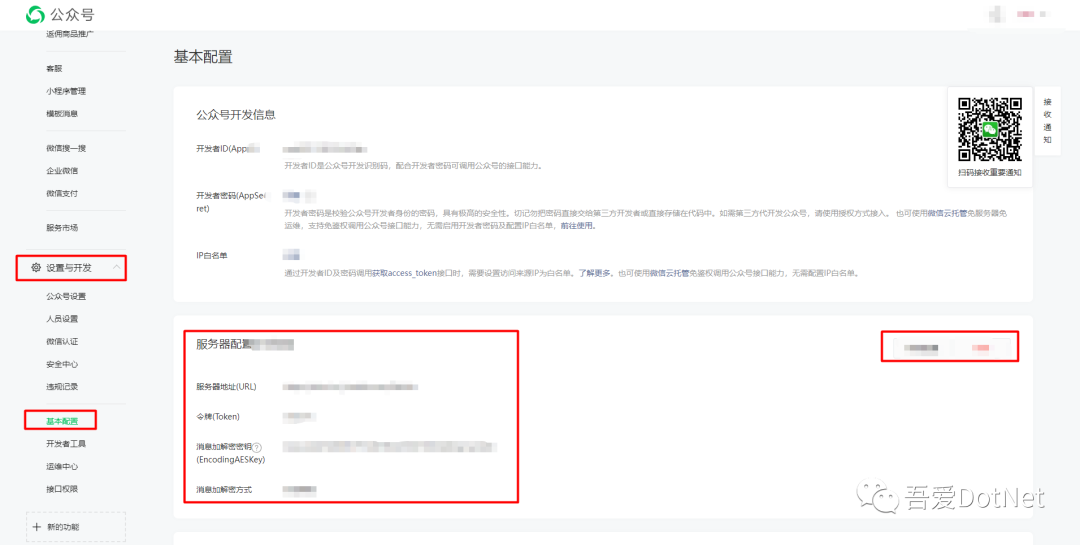
Task: Open 客服 in the sidebar
Action: coord(54,68)
